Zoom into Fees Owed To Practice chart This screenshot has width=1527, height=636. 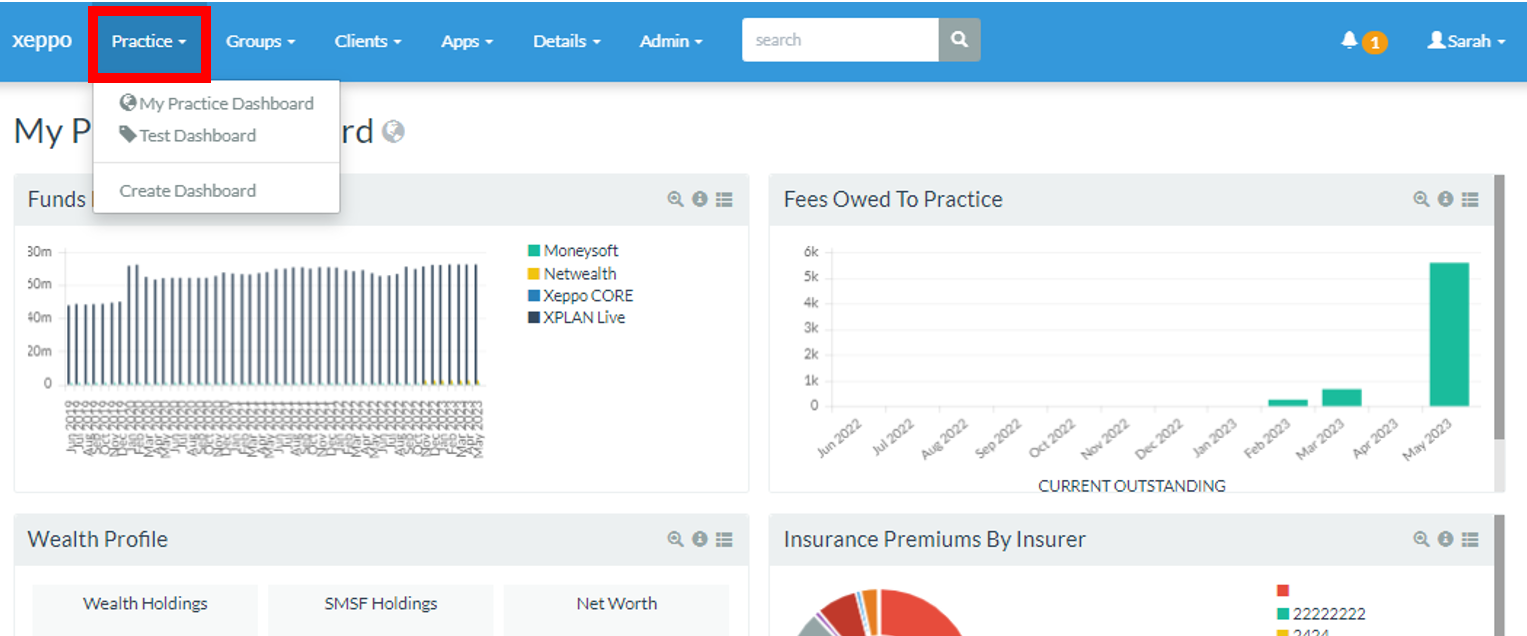pos(1421,200)
